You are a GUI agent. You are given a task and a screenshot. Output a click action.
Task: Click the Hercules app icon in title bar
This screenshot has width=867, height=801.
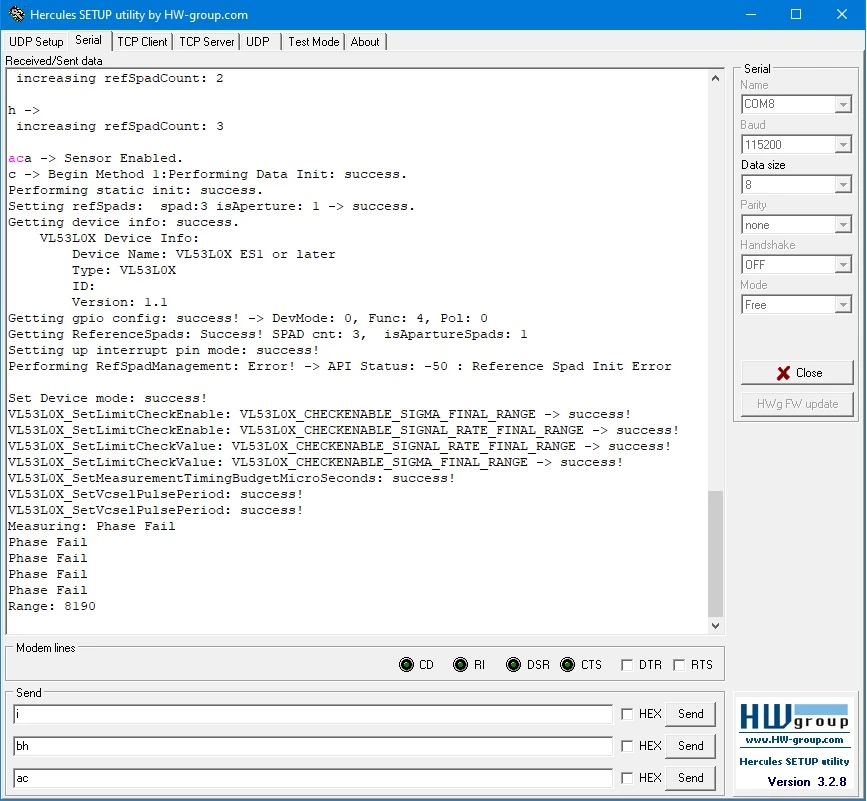pyautogui.click(x=15, y=14)
